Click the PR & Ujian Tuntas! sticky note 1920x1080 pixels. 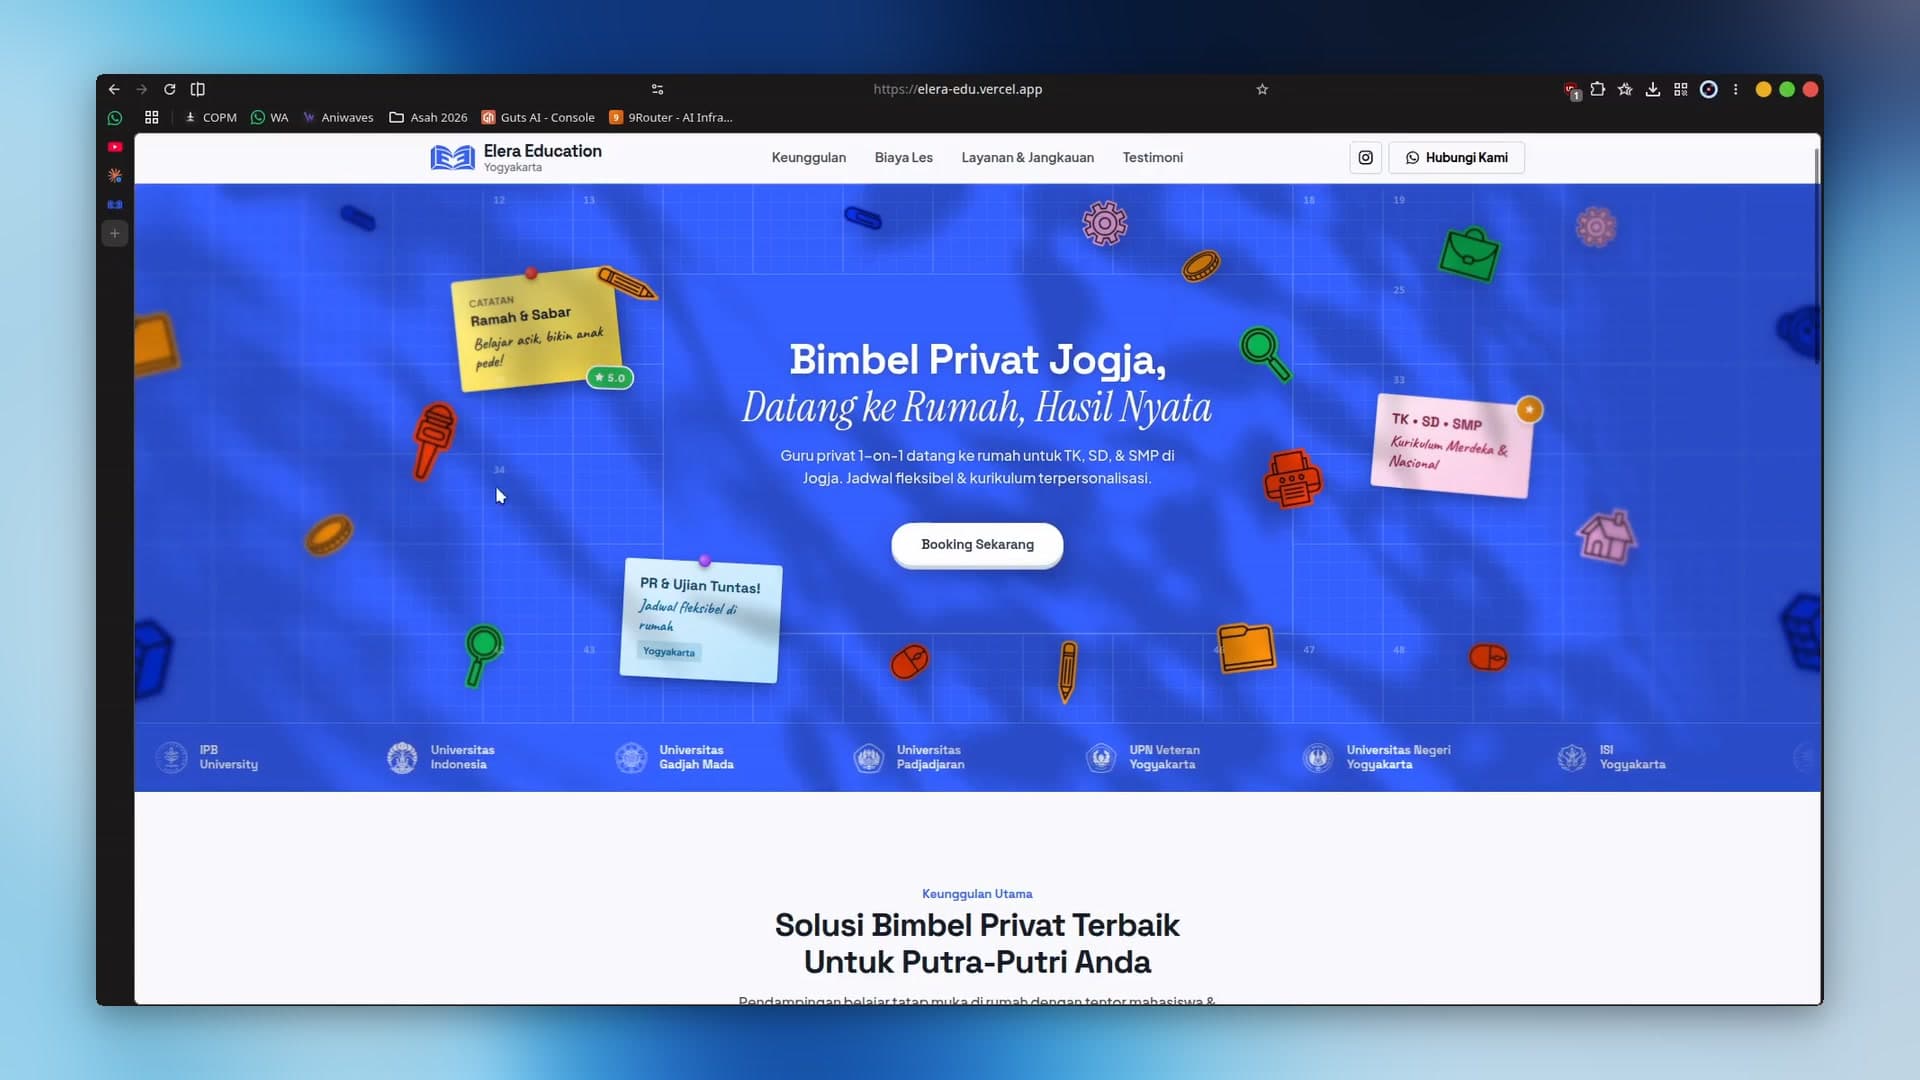pyautogui.click(x=700, y=620)
